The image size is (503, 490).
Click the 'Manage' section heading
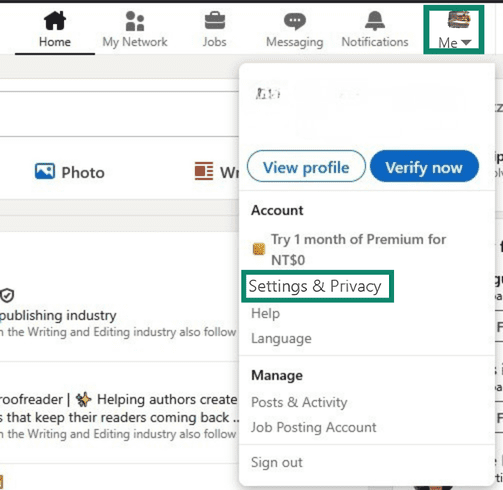[277, 375]
